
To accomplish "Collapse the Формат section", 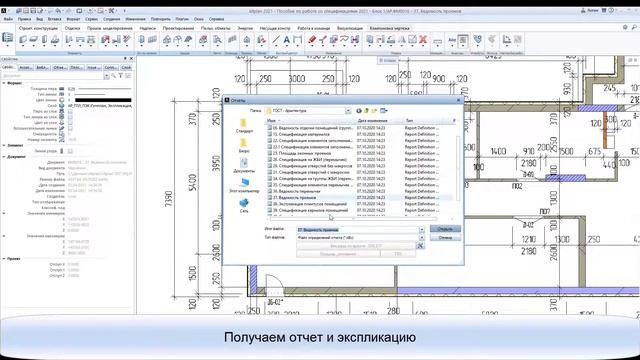I will tap(4, 83).
